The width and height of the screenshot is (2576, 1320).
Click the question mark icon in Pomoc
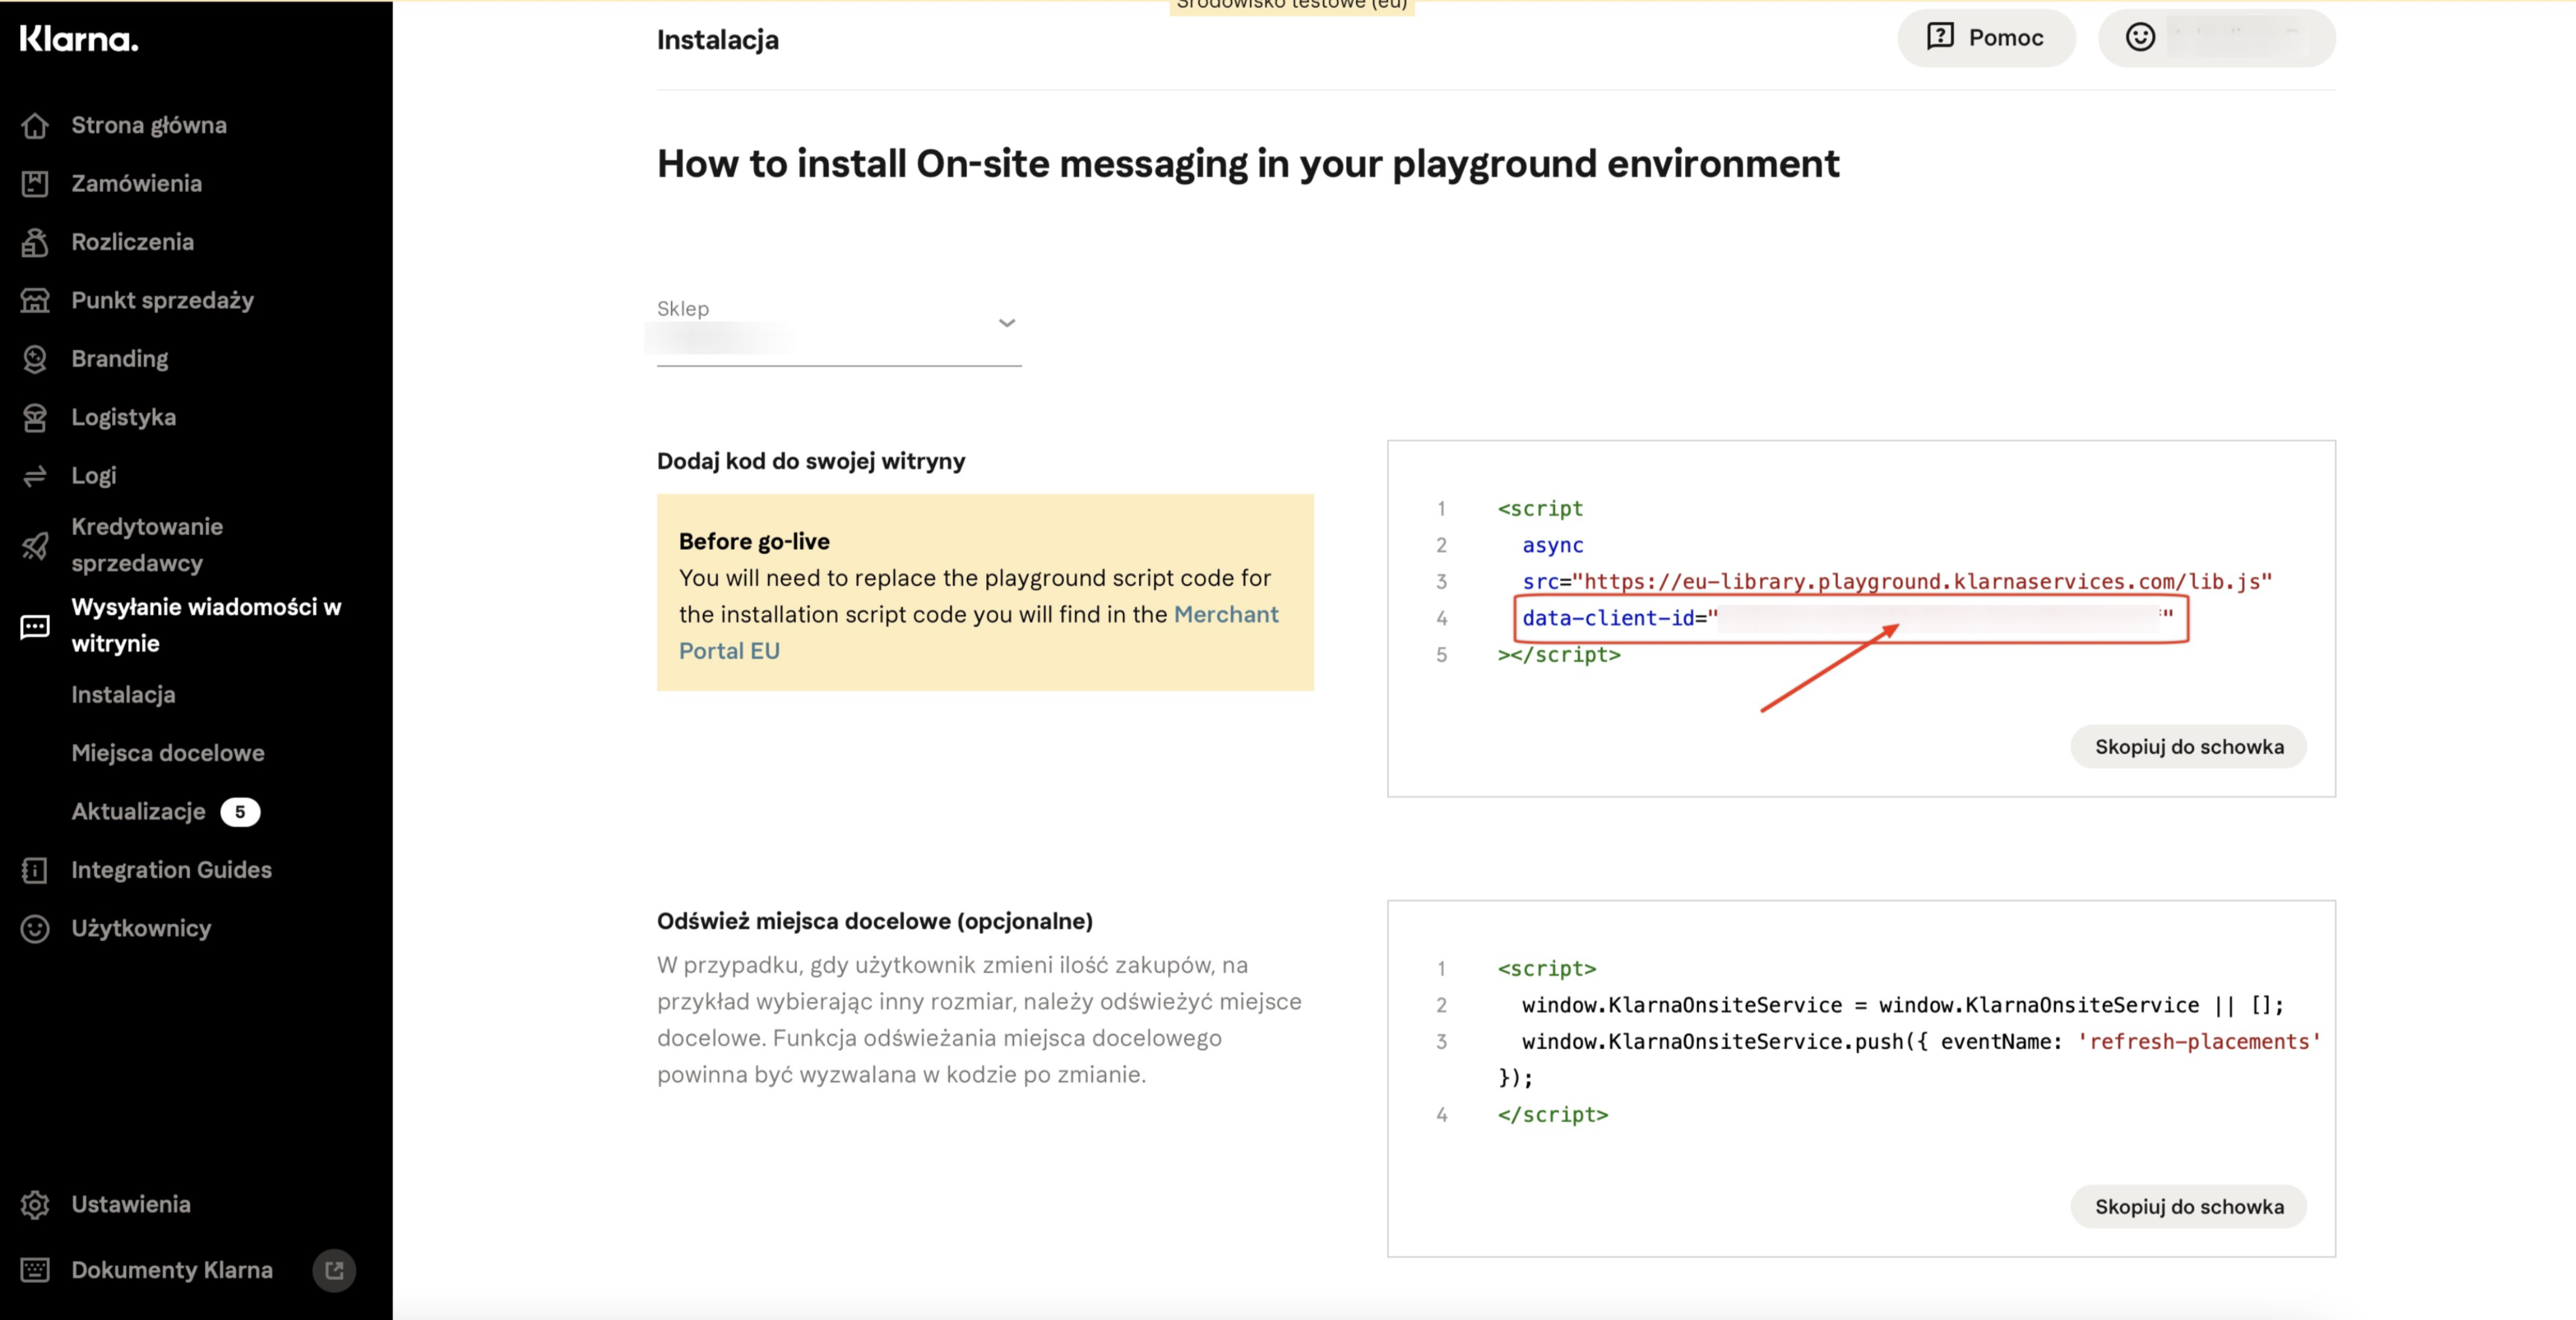tap(1940, 36)
